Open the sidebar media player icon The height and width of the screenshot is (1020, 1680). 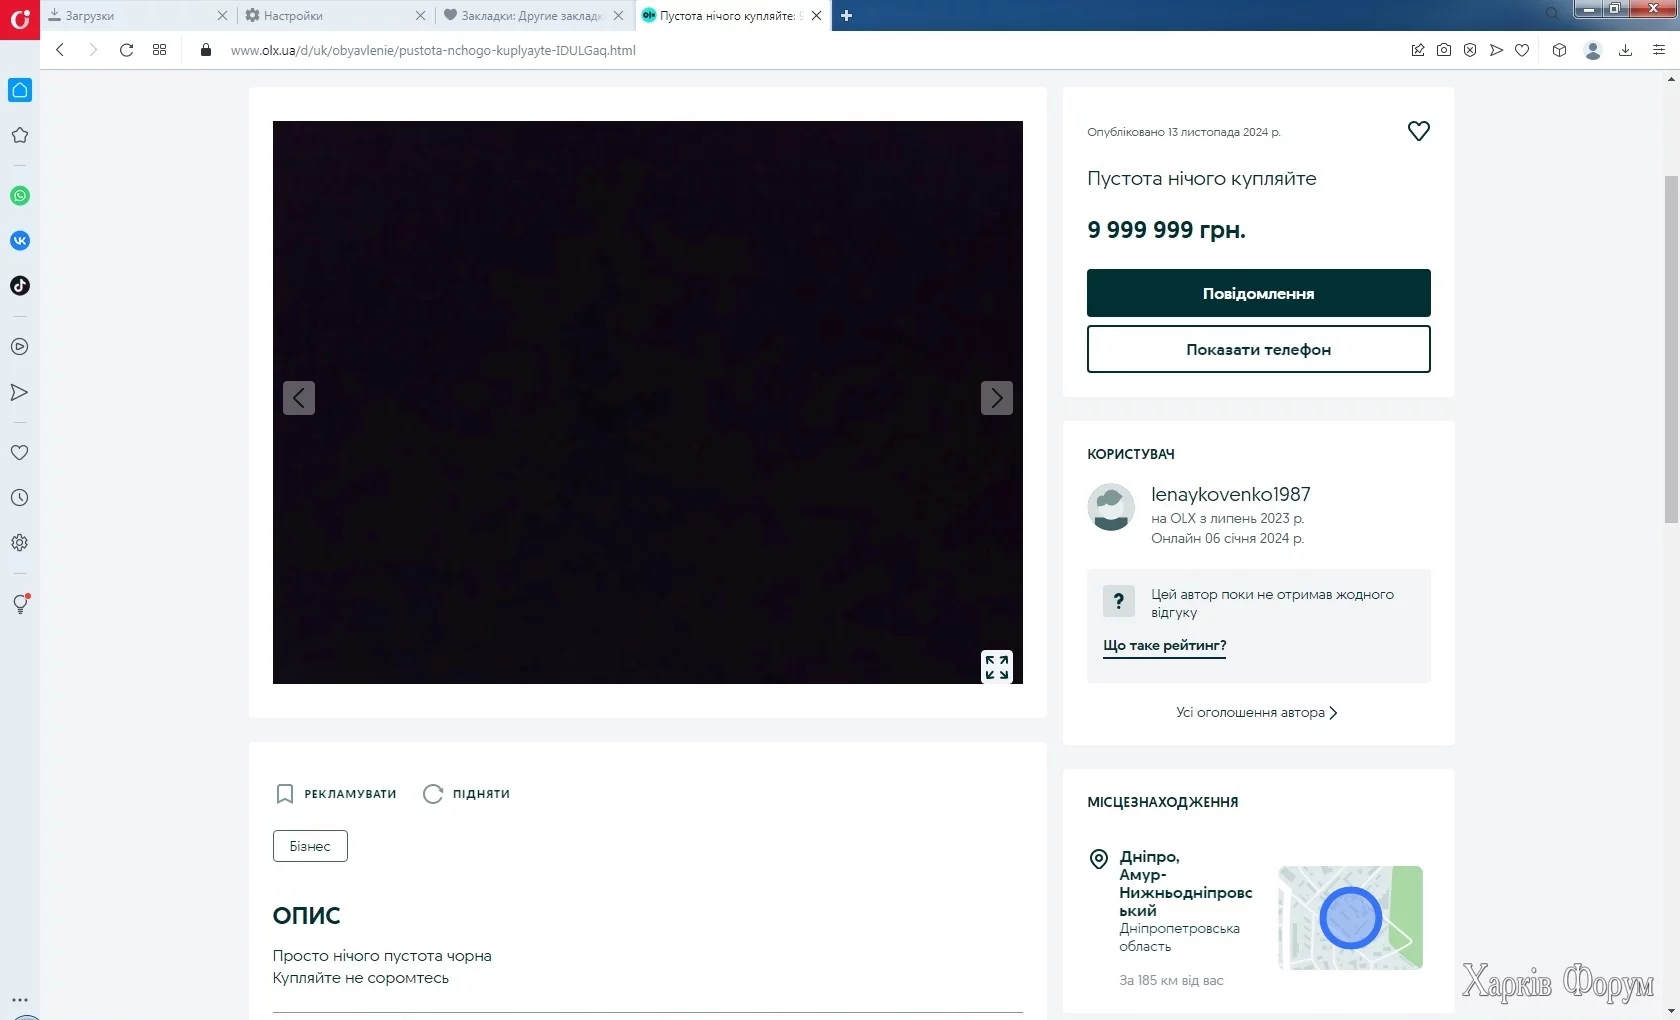(x=20, y=347)
